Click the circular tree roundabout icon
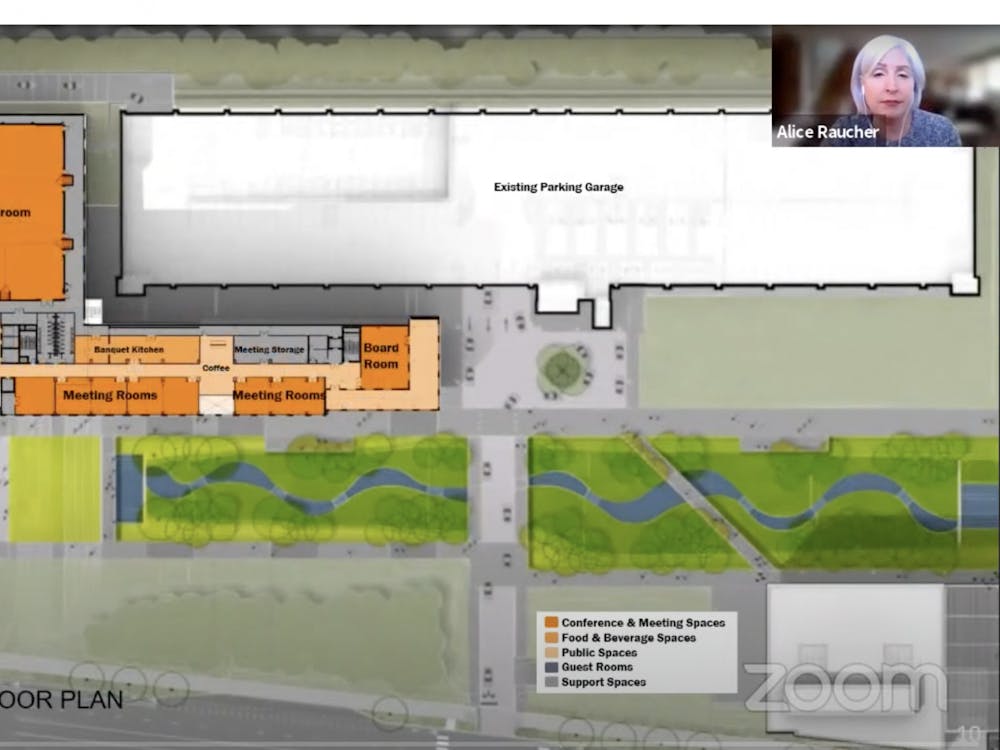Screen dimensions: 1000x750 (563, 370)
